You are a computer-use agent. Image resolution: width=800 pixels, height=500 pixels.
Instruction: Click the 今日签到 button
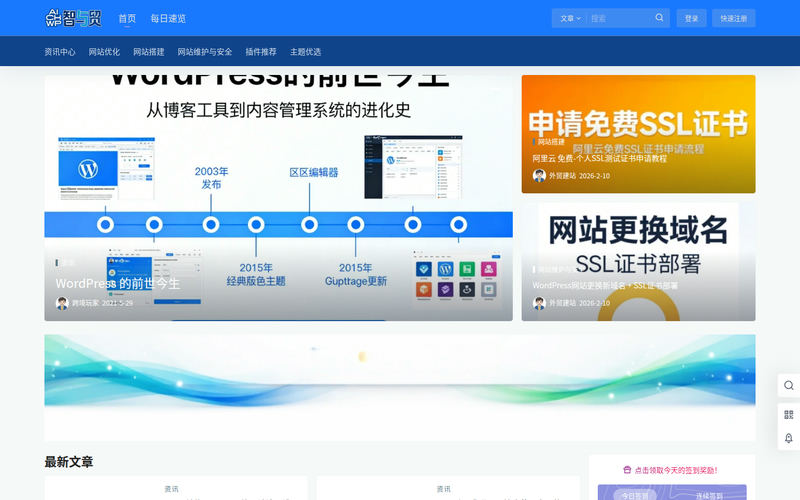coord(635,495)
